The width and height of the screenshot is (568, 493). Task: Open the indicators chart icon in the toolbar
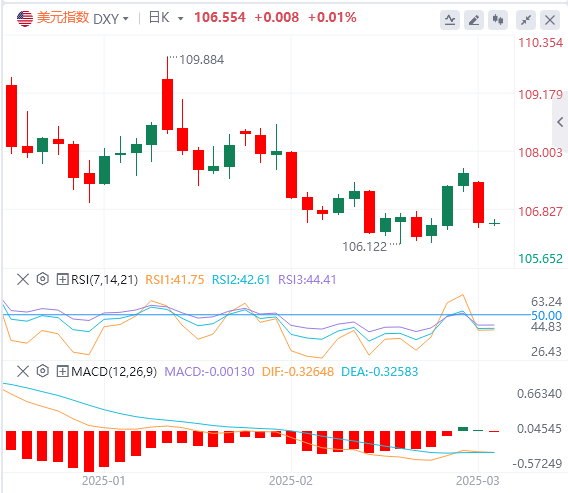pyautogui.click(x=450, y=20)
